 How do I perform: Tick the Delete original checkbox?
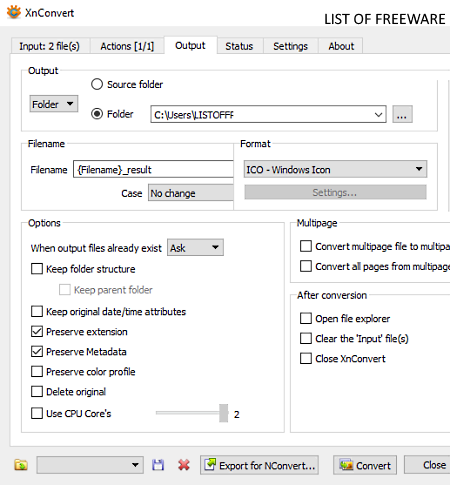37,391
